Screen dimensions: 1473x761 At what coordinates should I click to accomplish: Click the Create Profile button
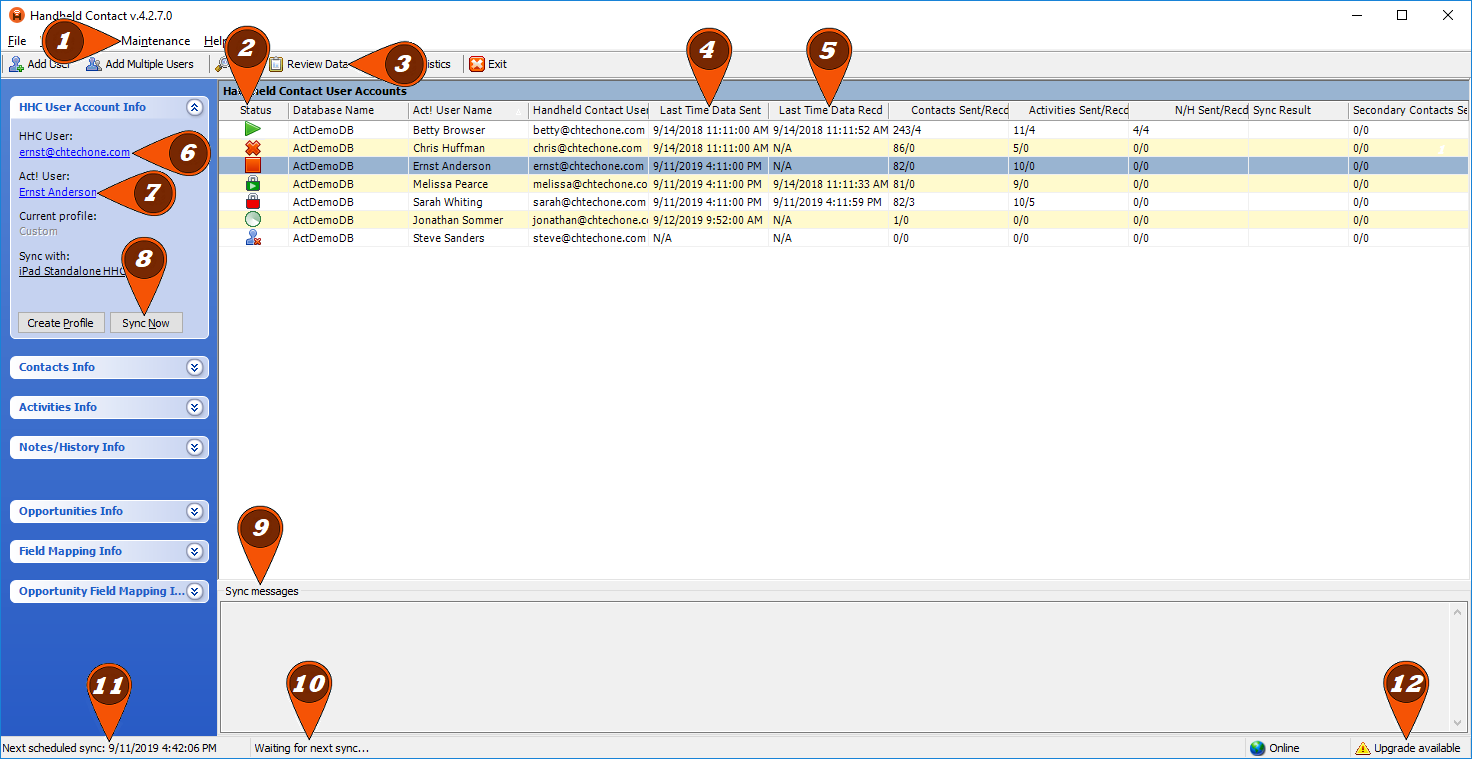60,323
